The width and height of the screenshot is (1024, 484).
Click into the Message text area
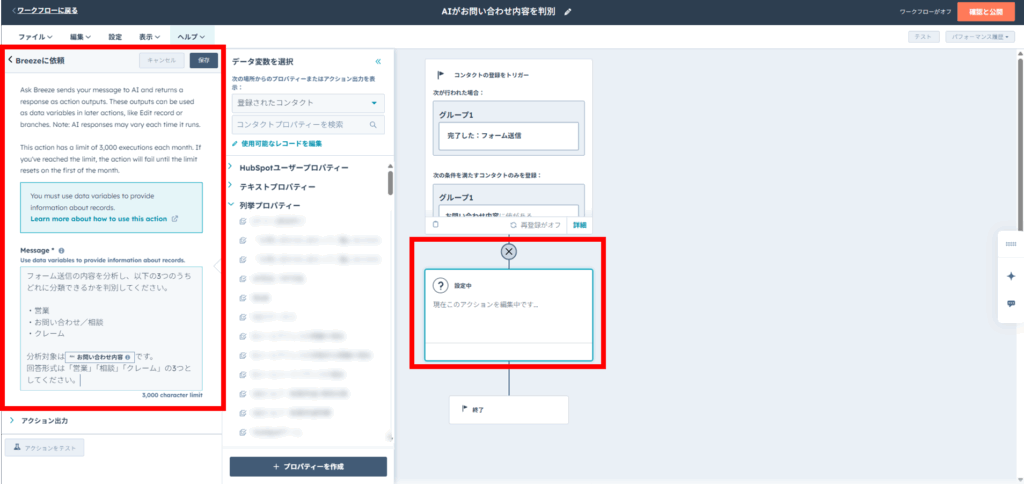111,328
